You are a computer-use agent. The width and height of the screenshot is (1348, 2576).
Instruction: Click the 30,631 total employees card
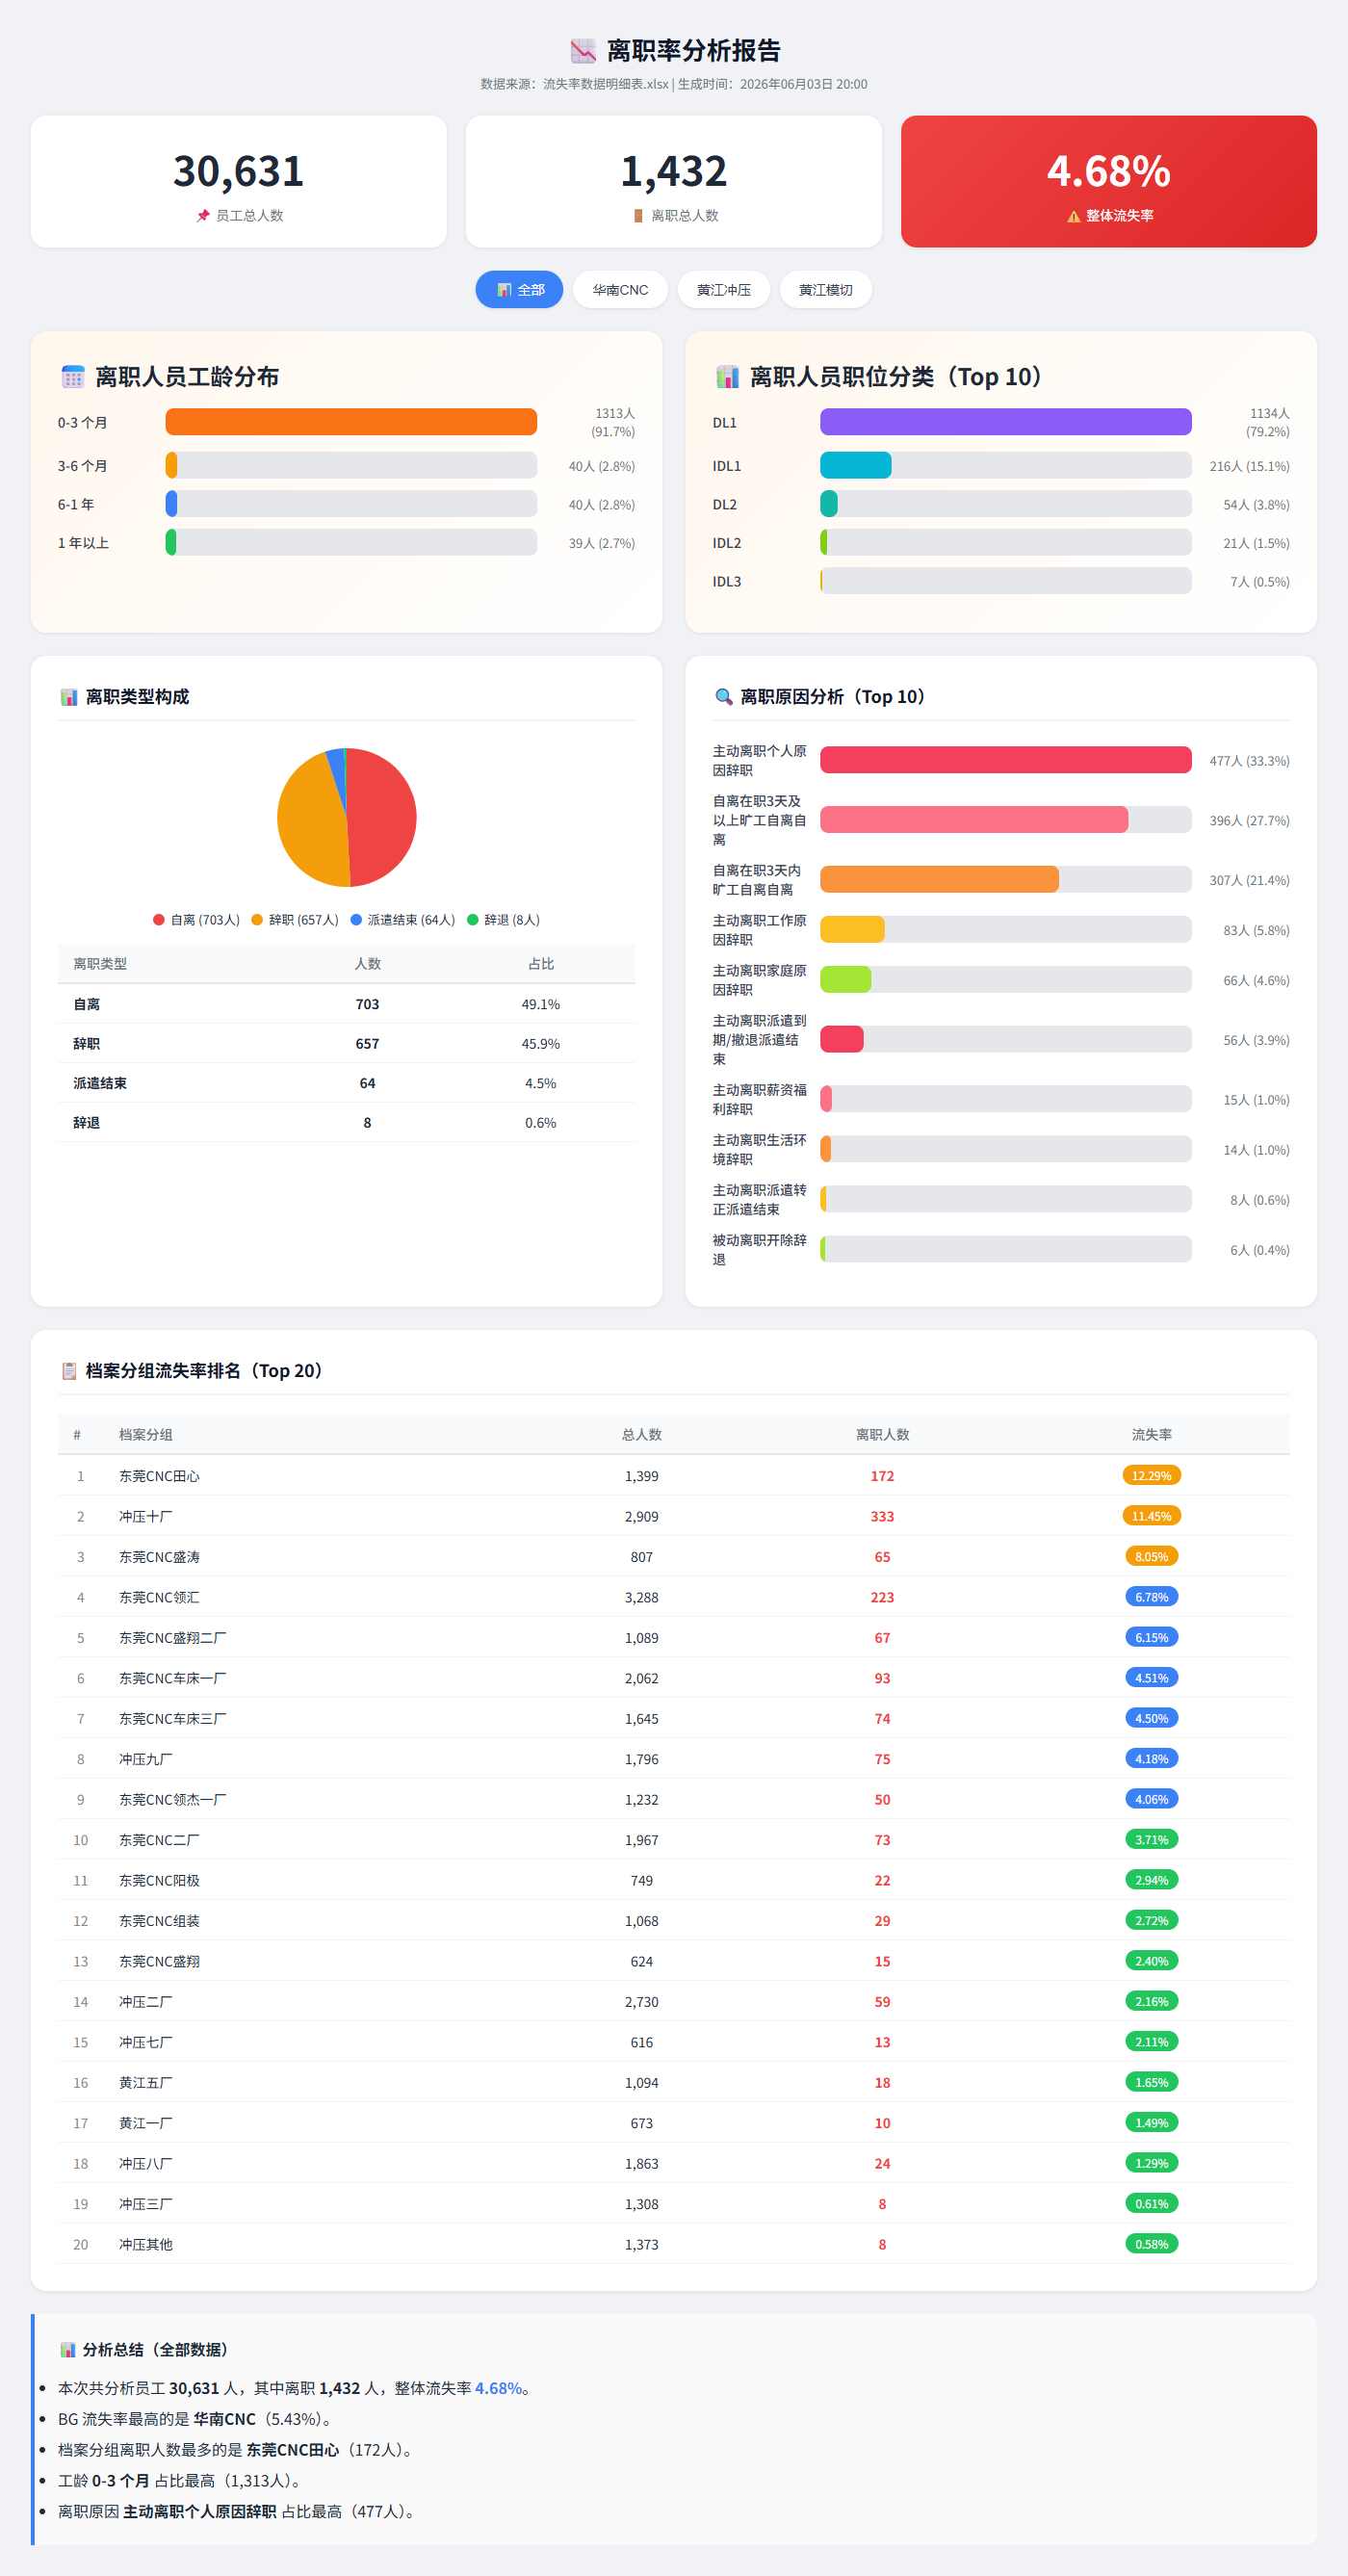click(x=239, y=182)
